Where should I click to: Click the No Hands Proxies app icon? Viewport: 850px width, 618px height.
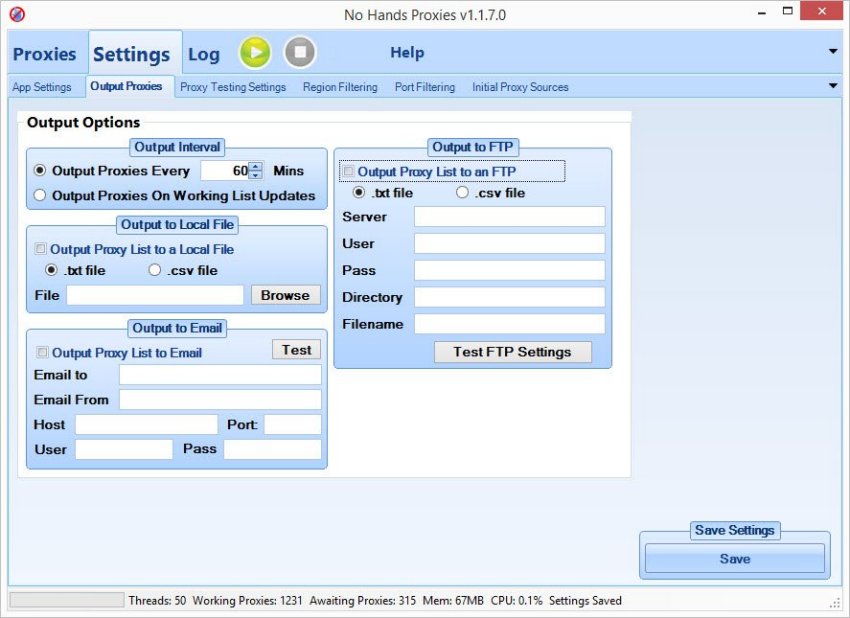(x=17, y=14)
